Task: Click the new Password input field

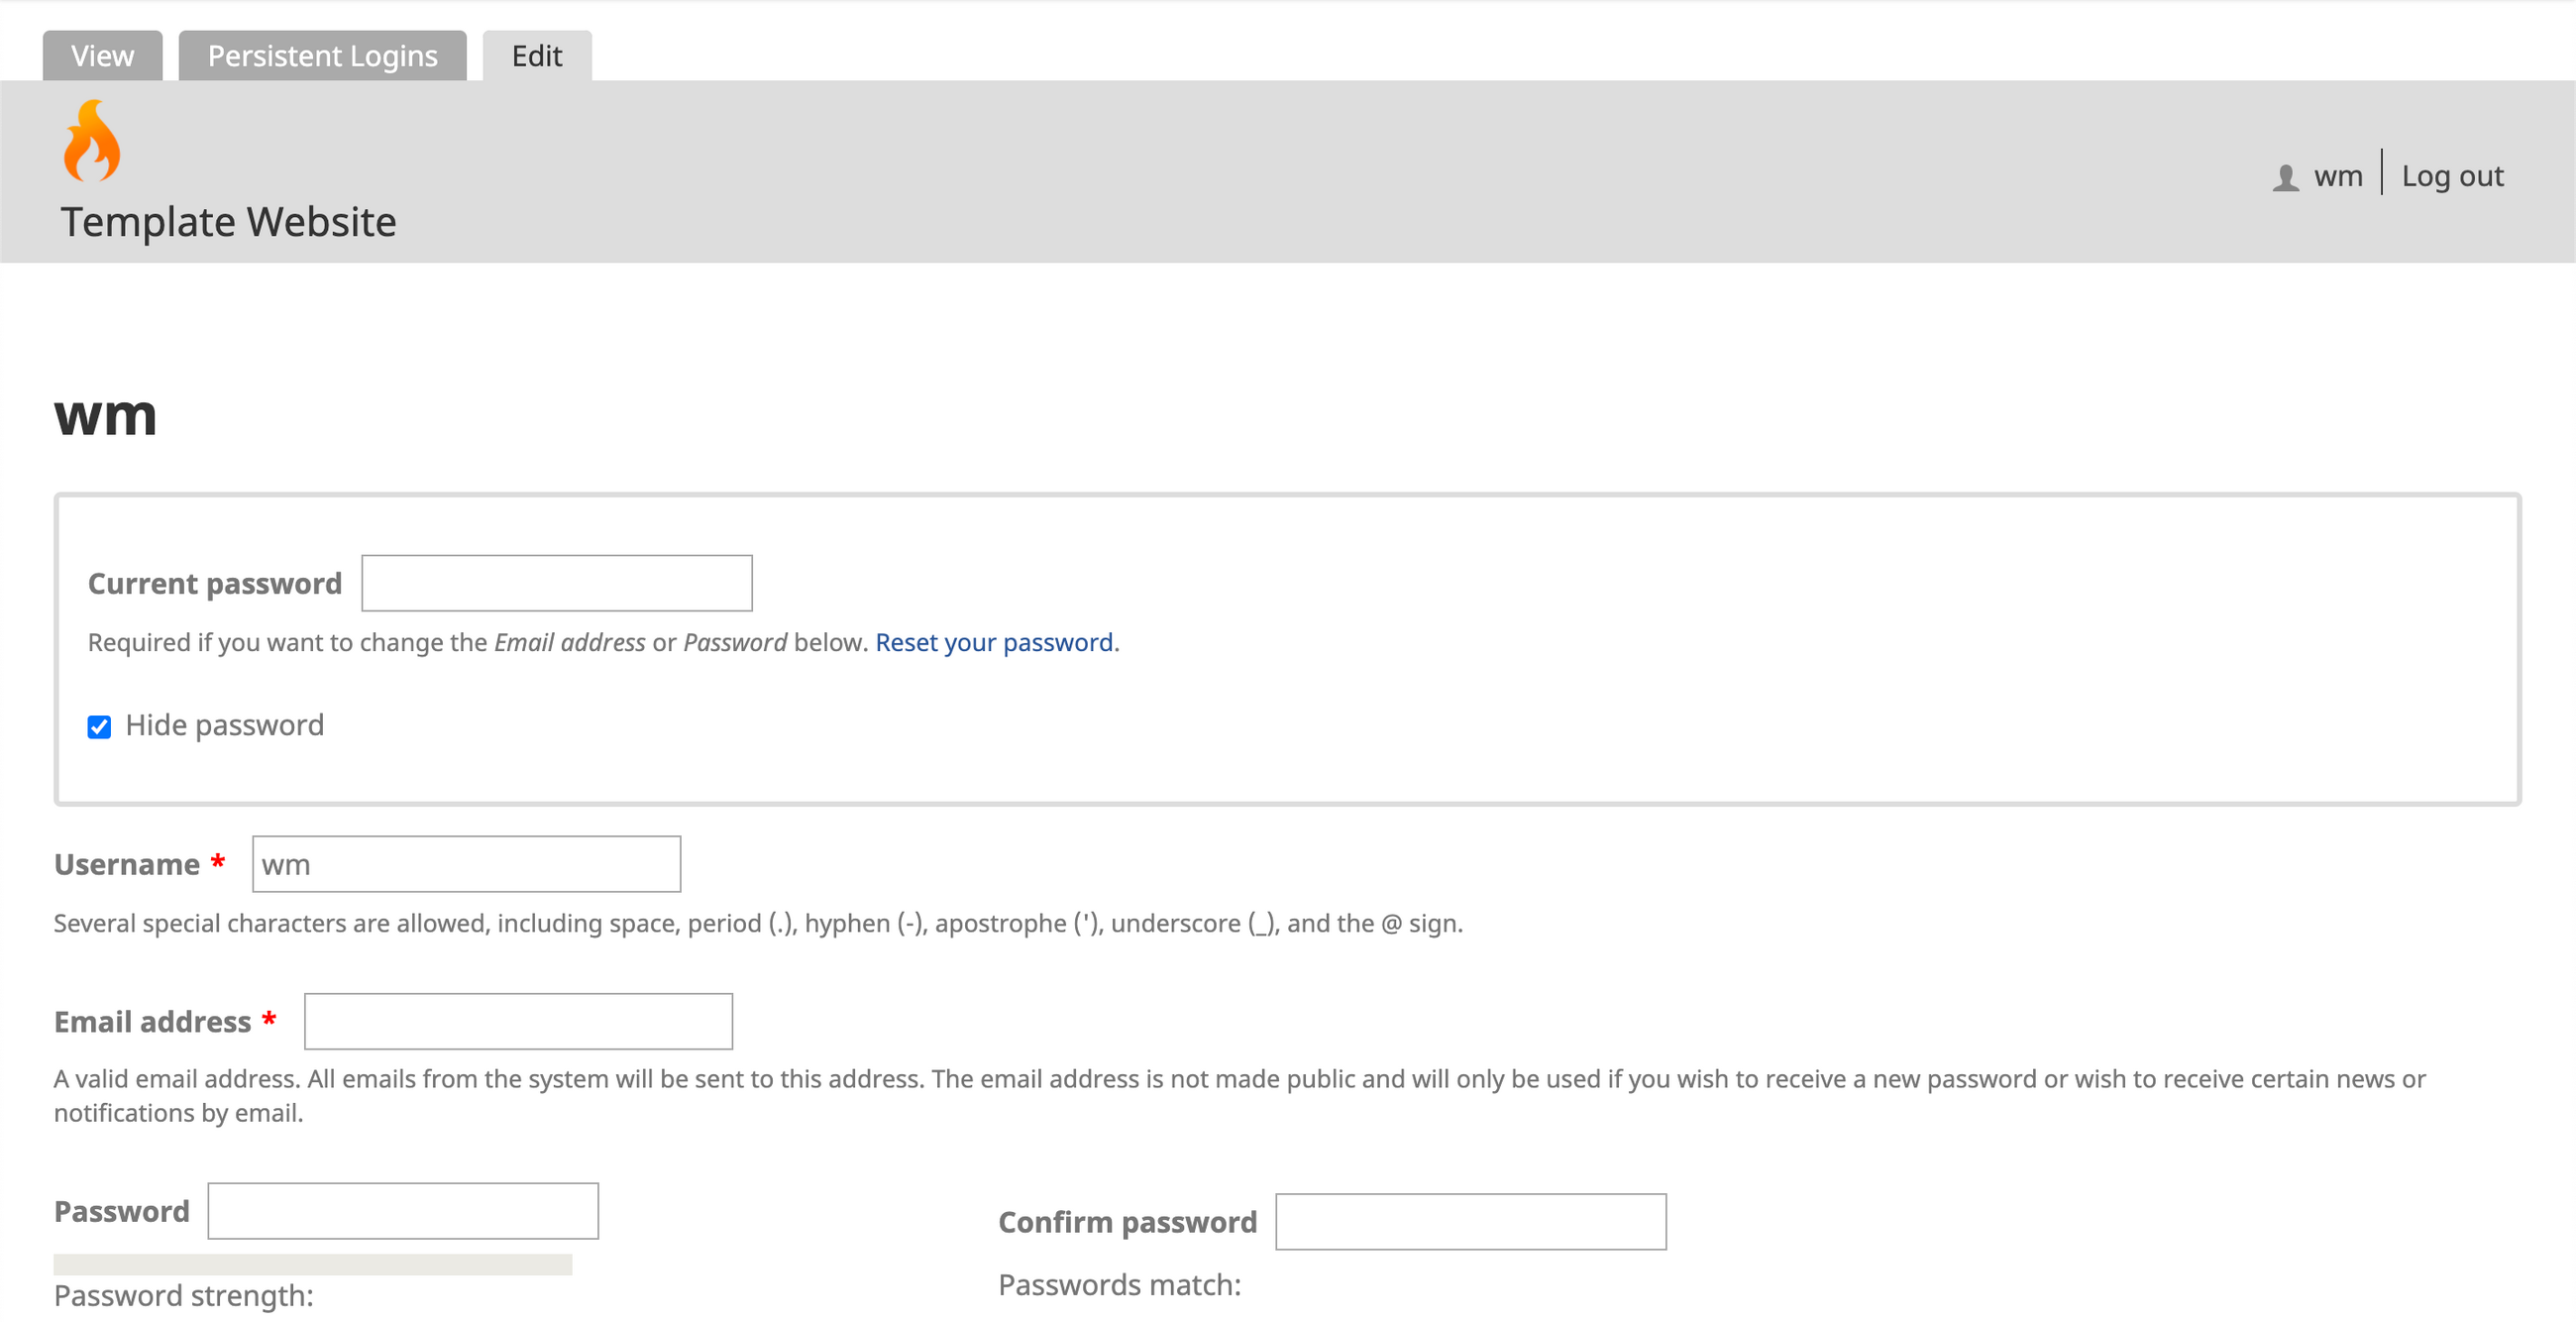Action: click(x=403, y=1211)
